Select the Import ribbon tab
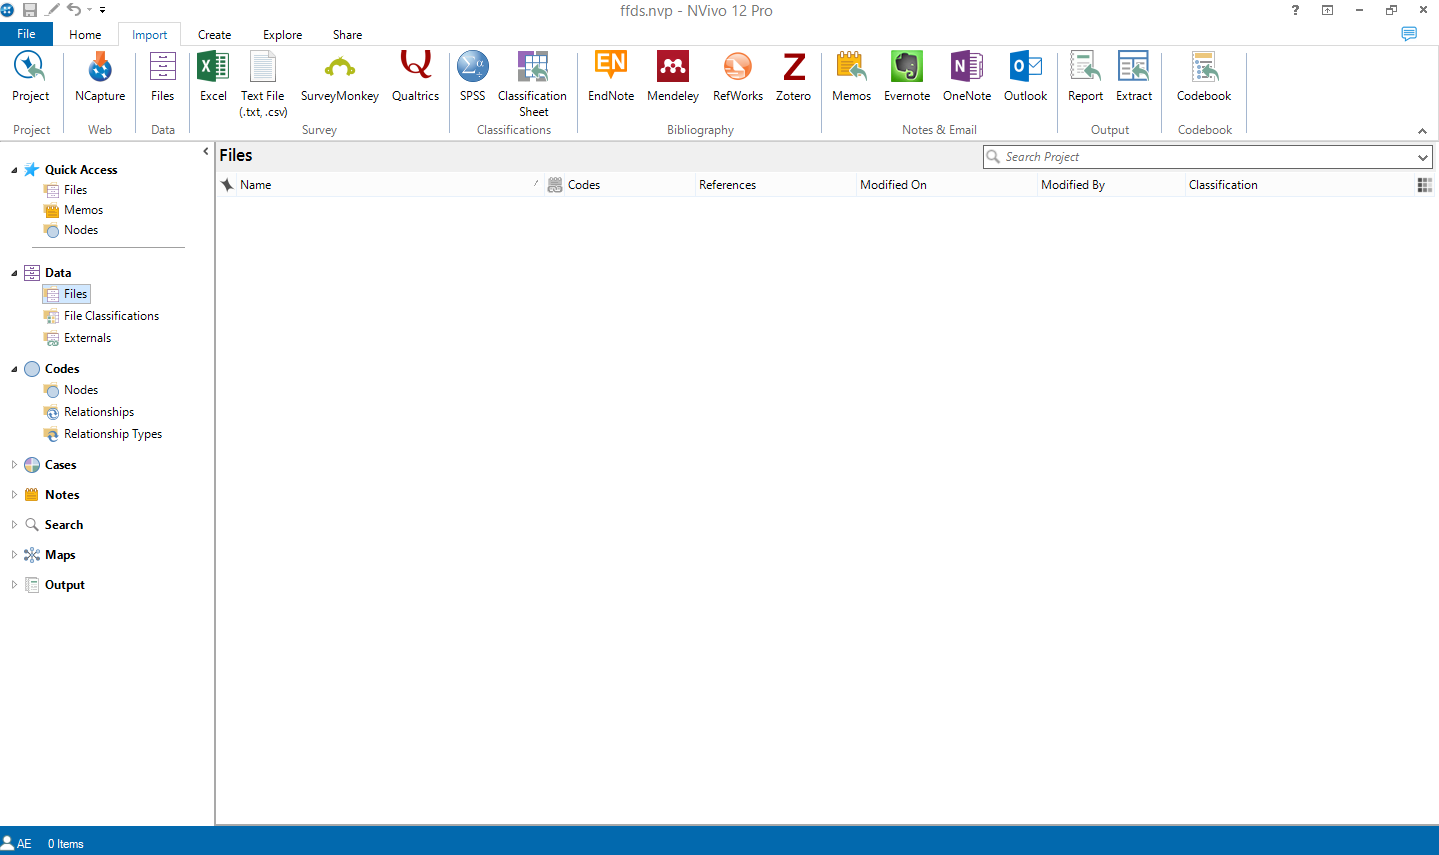 (150, 34)
